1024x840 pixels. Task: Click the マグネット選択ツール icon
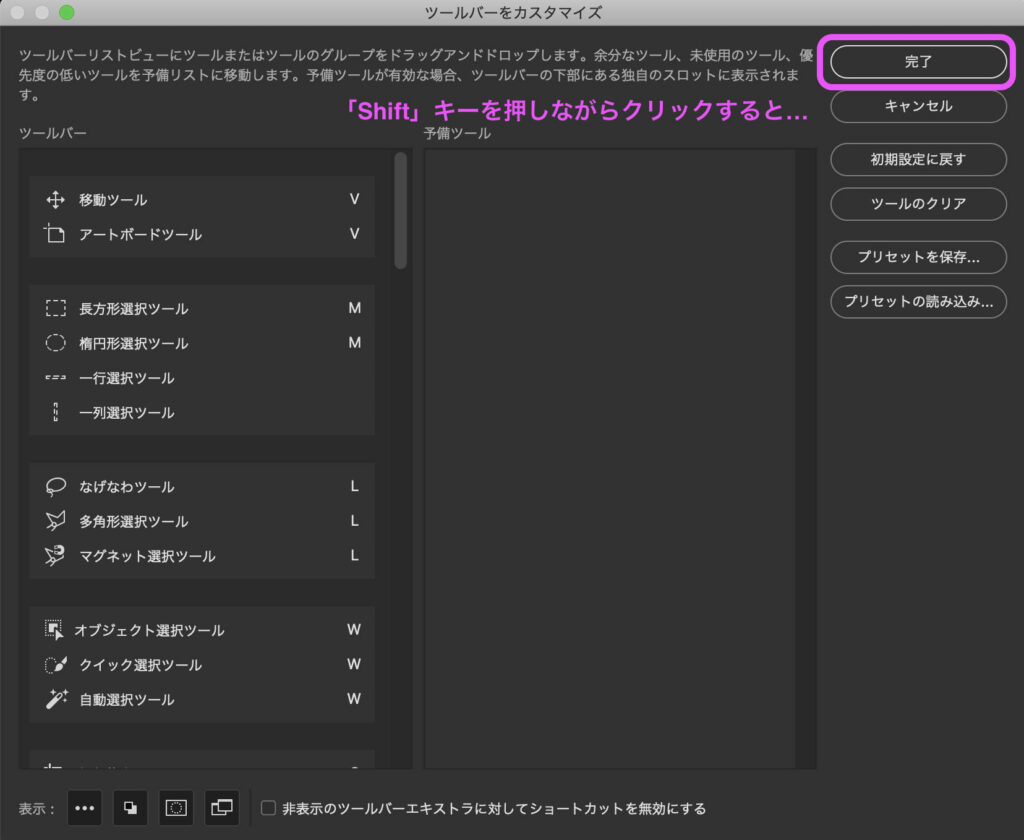point(55,556)
